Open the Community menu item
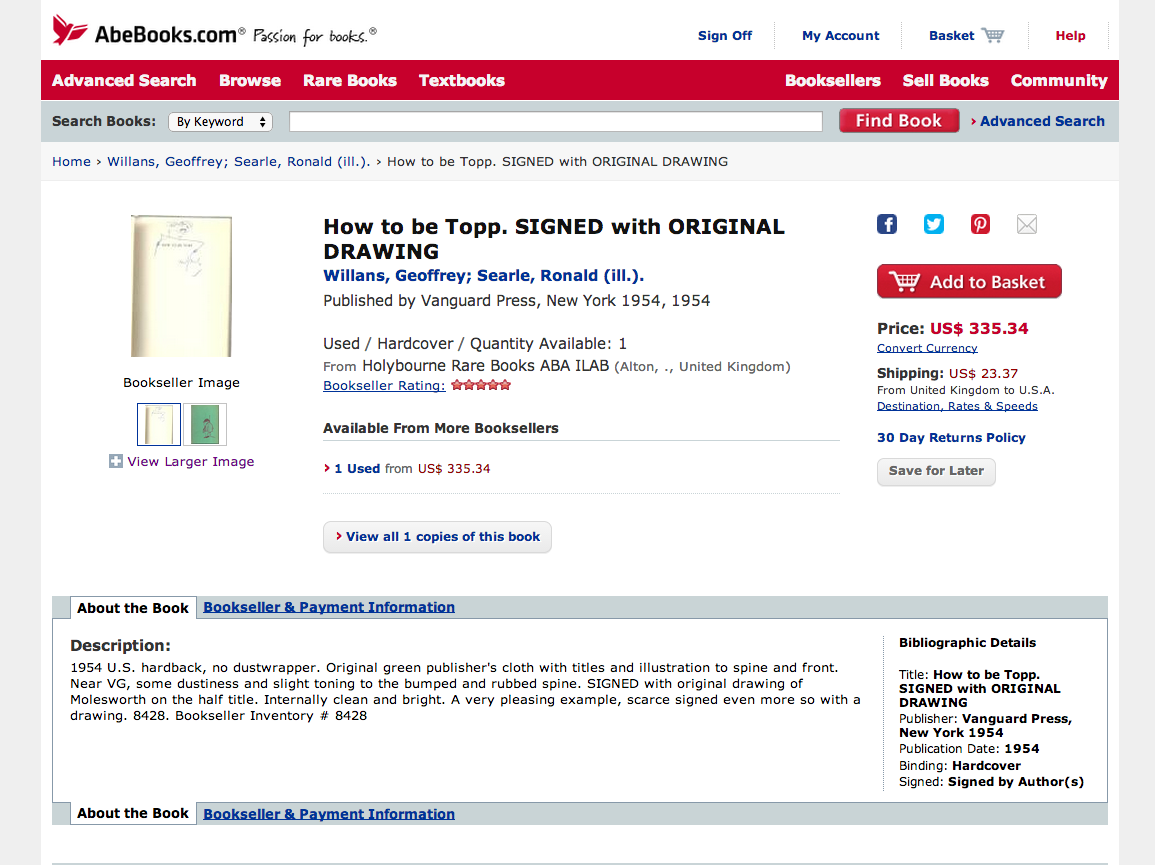1155x865 pixels. coord(1059,80)
